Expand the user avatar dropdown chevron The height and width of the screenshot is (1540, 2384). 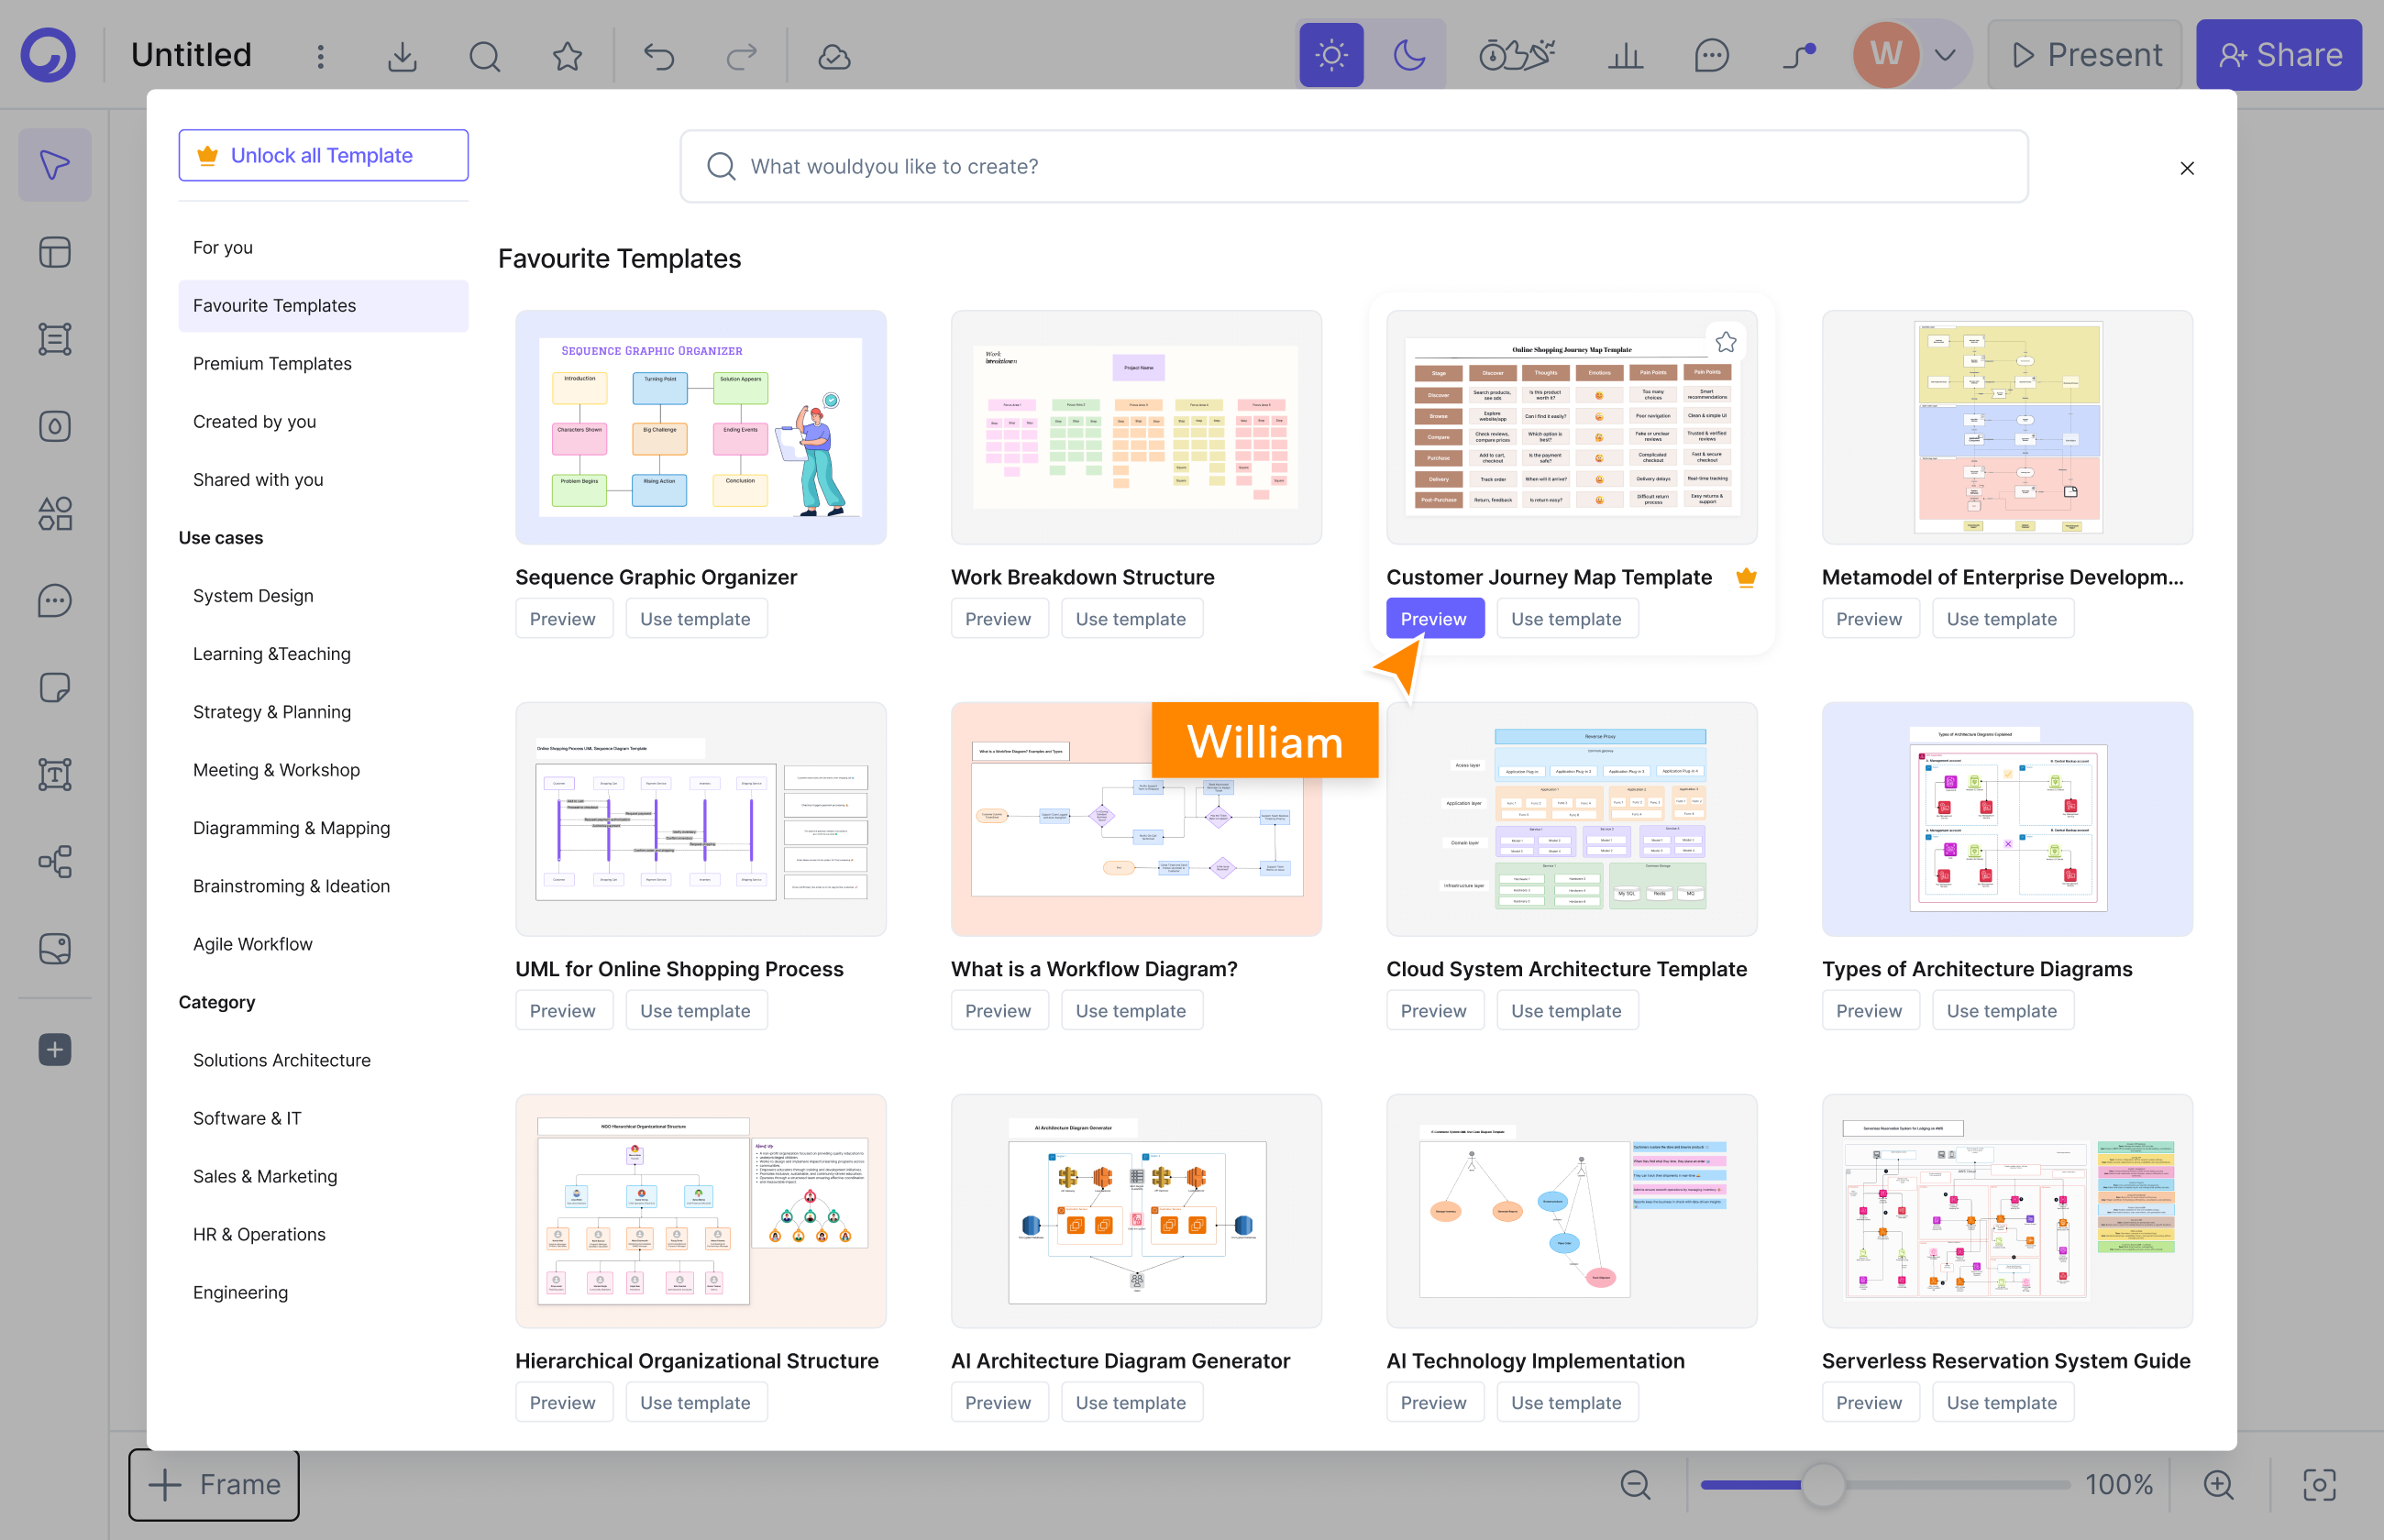(1944, 55)
